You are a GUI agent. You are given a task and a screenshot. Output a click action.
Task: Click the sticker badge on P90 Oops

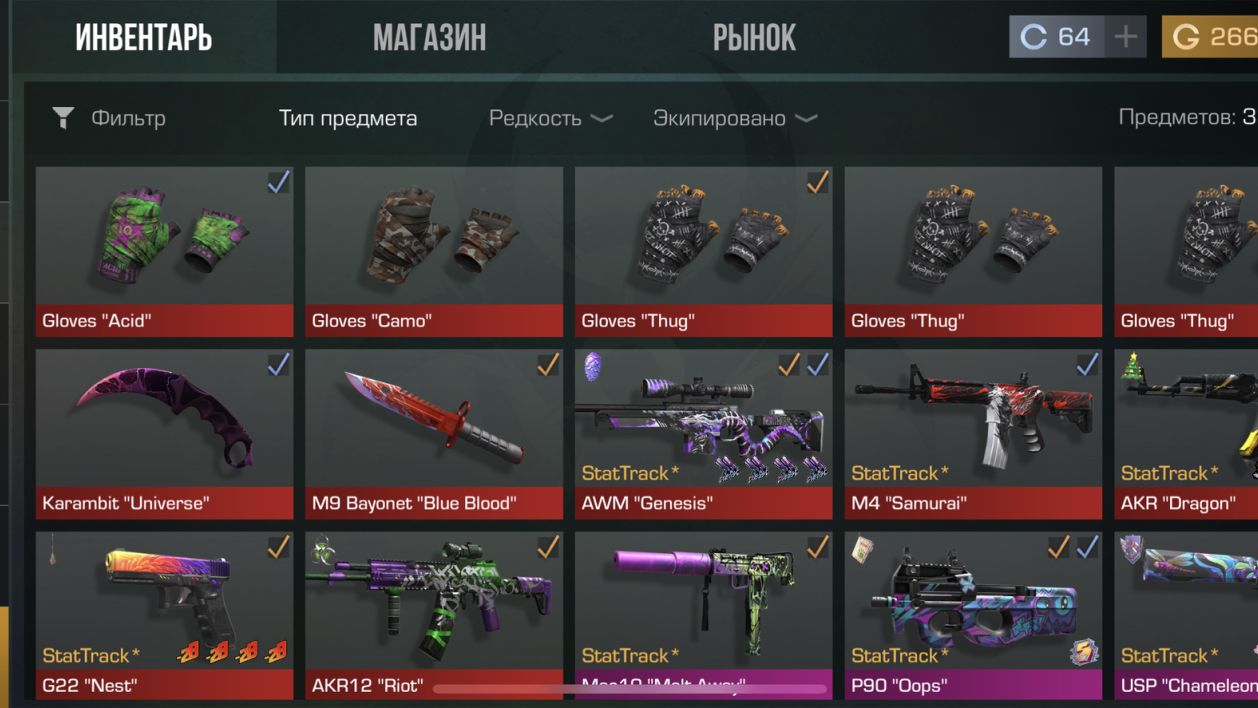tap(1083, 654)
